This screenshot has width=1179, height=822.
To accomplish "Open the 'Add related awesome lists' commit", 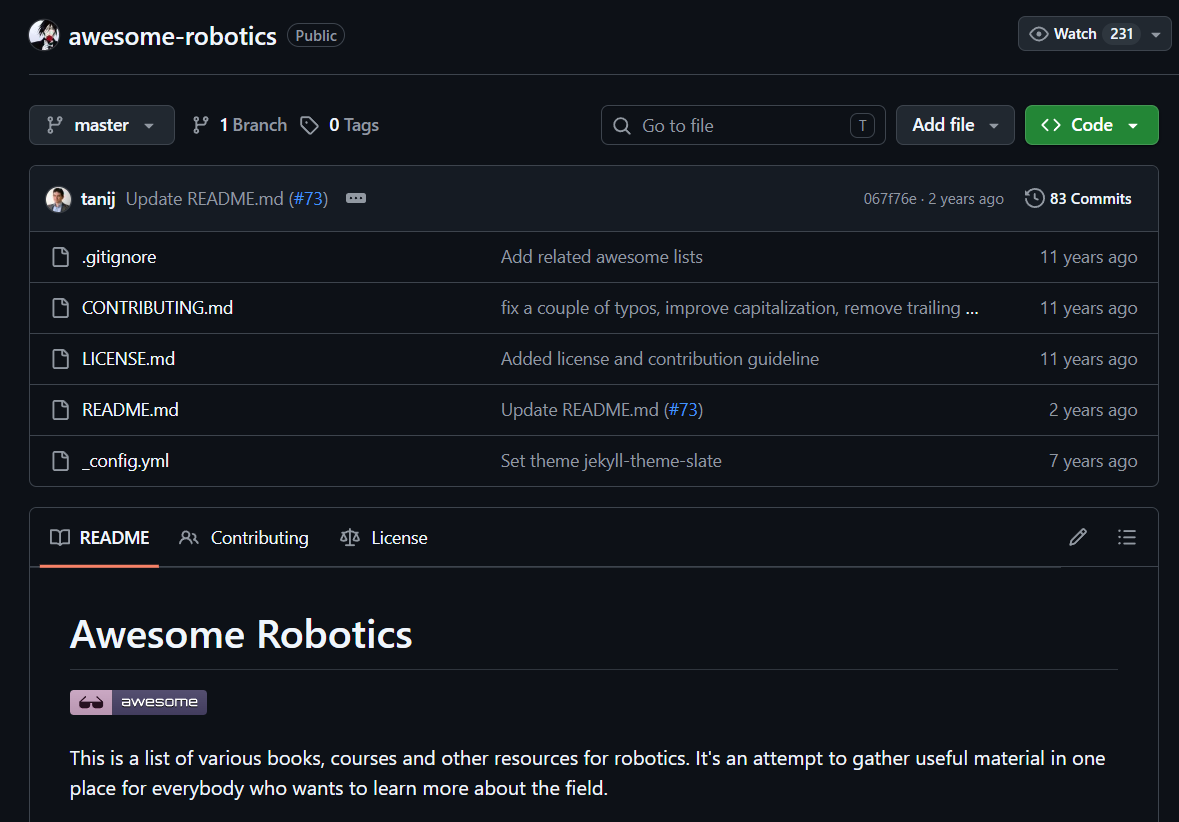I will [x=602, y=257].
